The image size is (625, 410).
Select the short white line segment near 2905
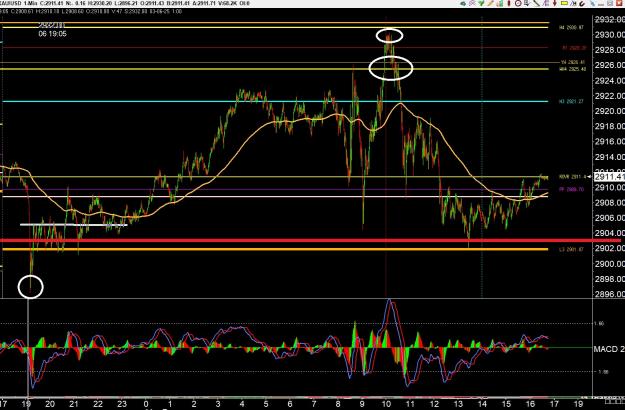click(74, 225)
